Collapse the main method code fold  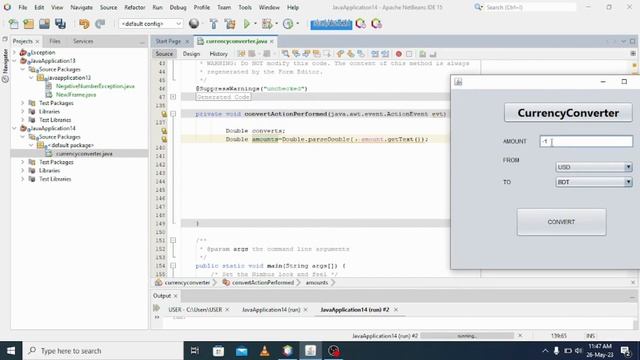pos(173,266)
